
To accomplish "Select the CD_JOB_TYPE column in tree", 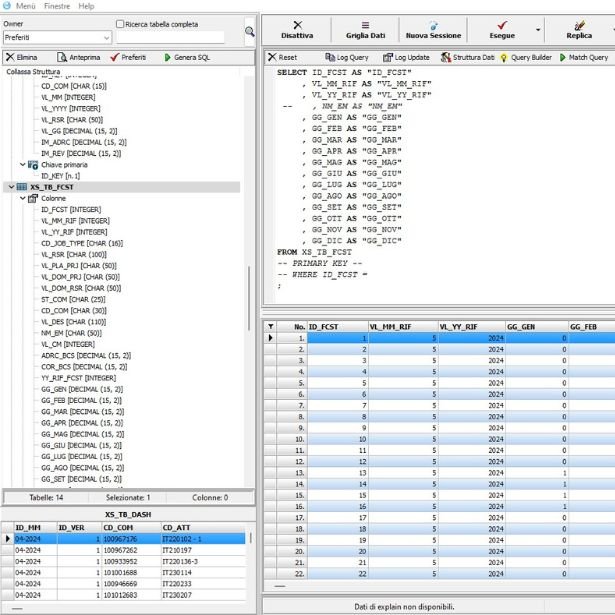I will pyautogui.click(x=82, y=243).
